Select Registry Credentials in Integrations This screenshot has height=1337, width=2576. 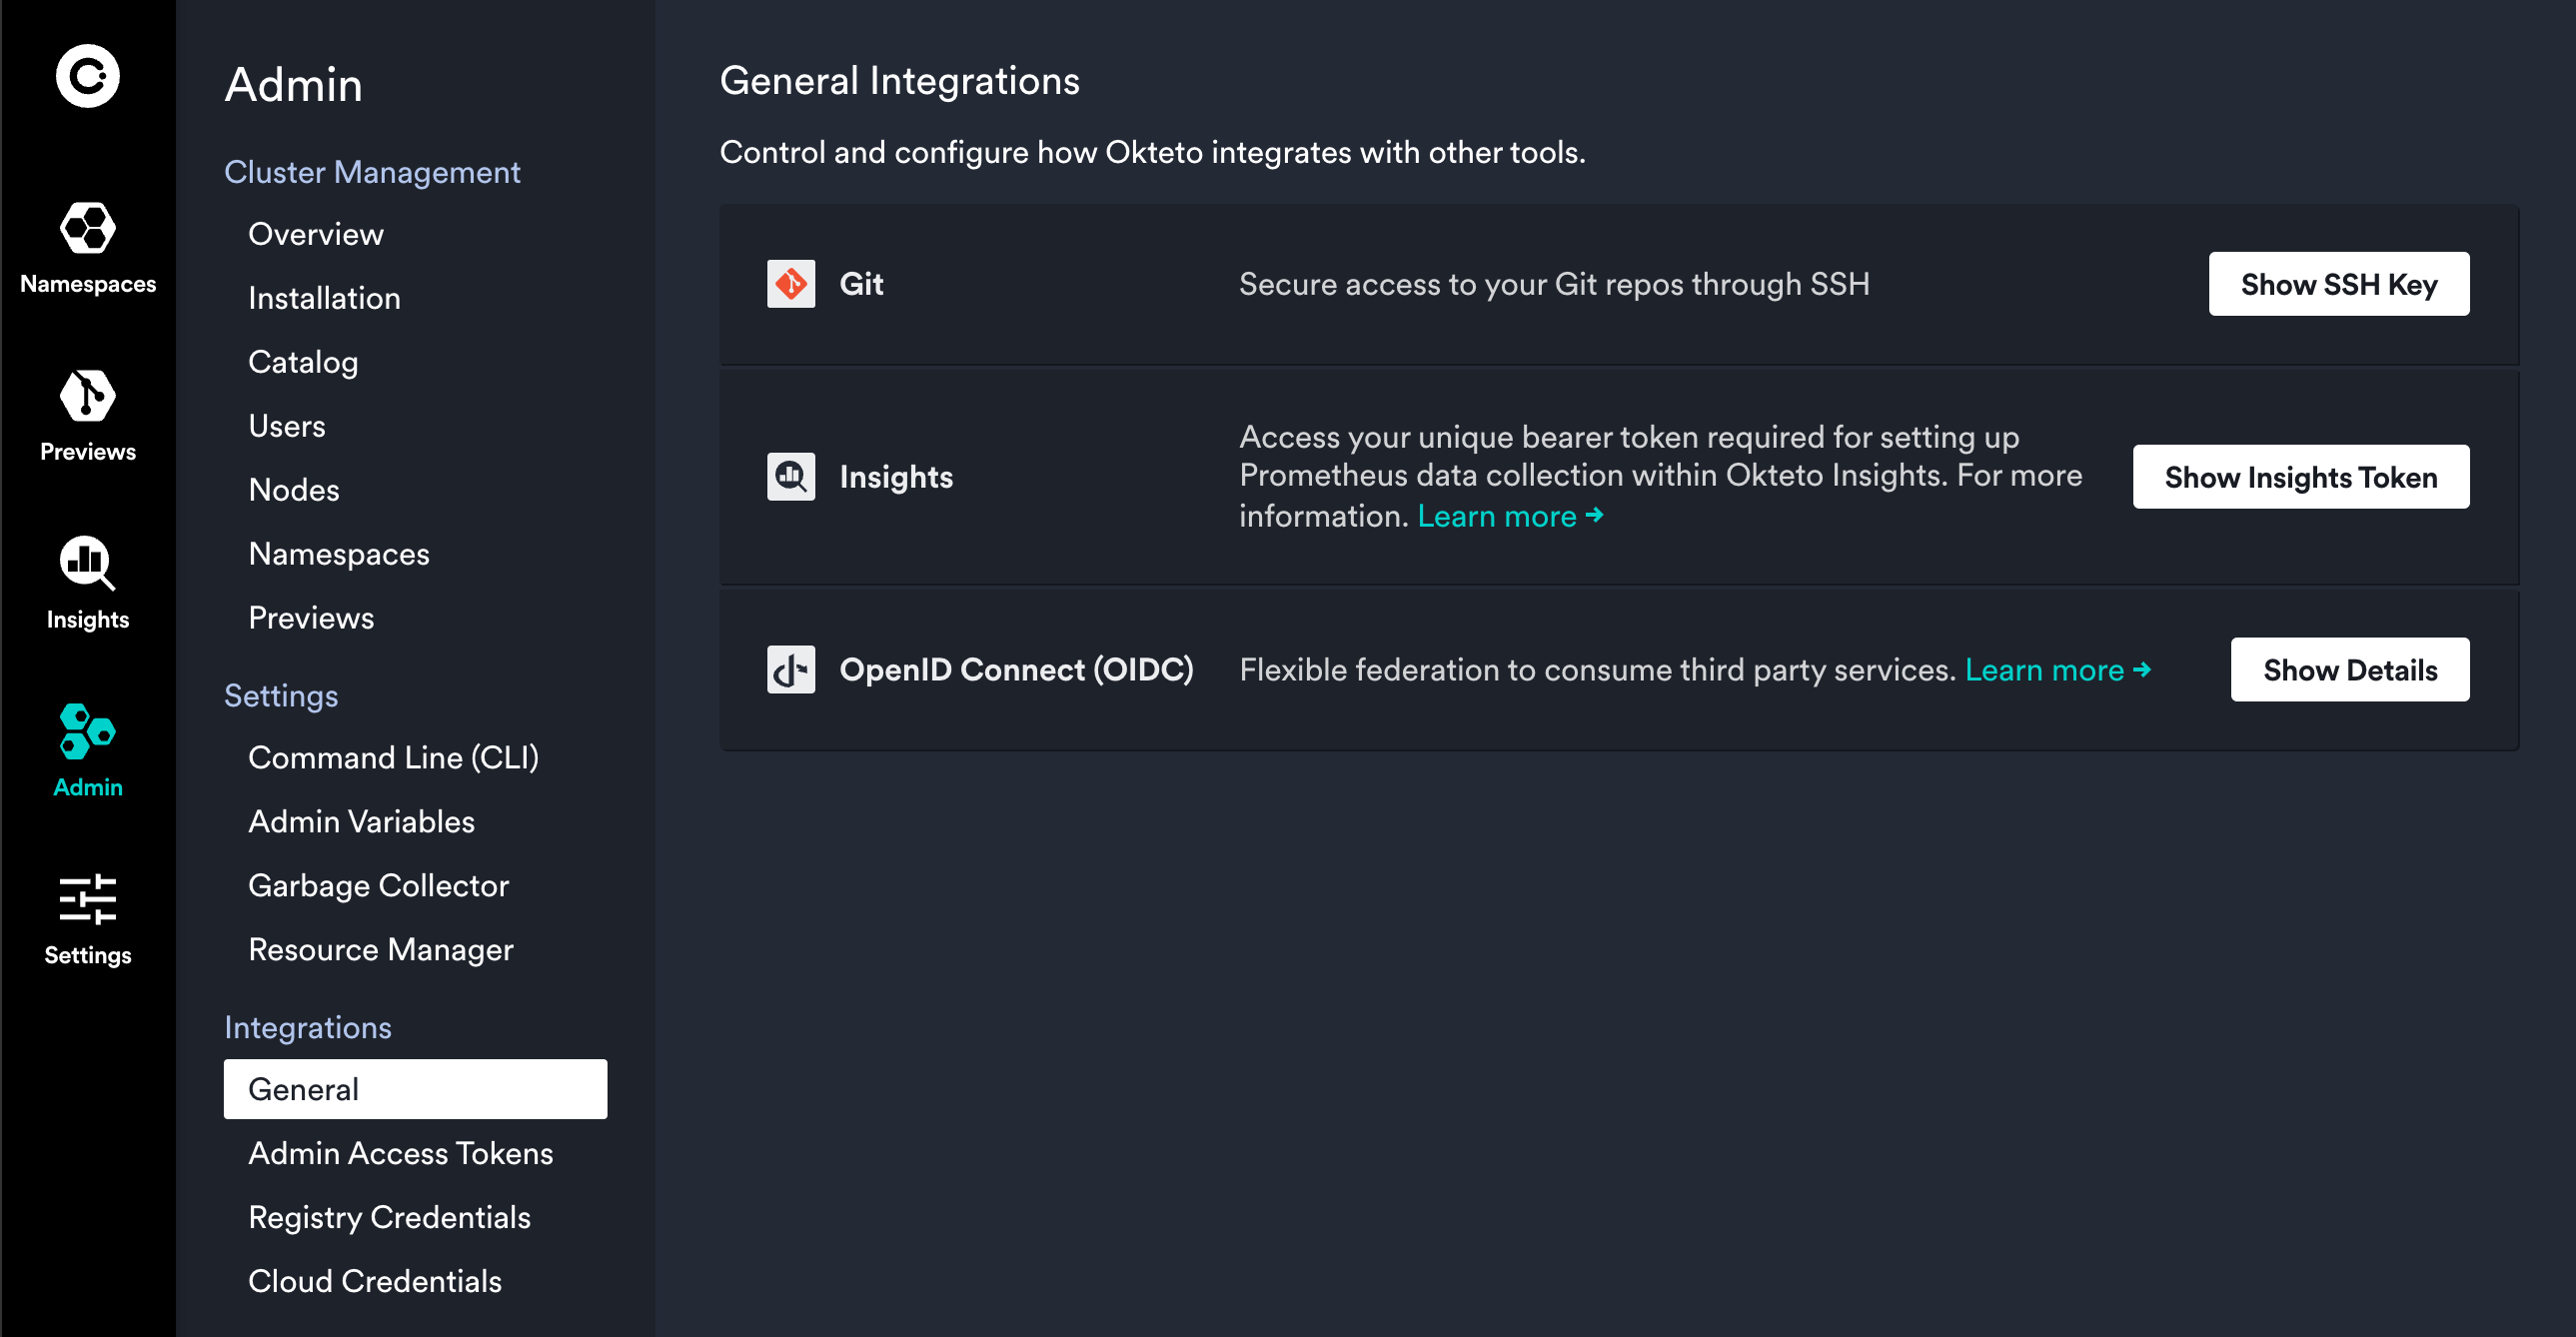click(x=389, y=1218)
